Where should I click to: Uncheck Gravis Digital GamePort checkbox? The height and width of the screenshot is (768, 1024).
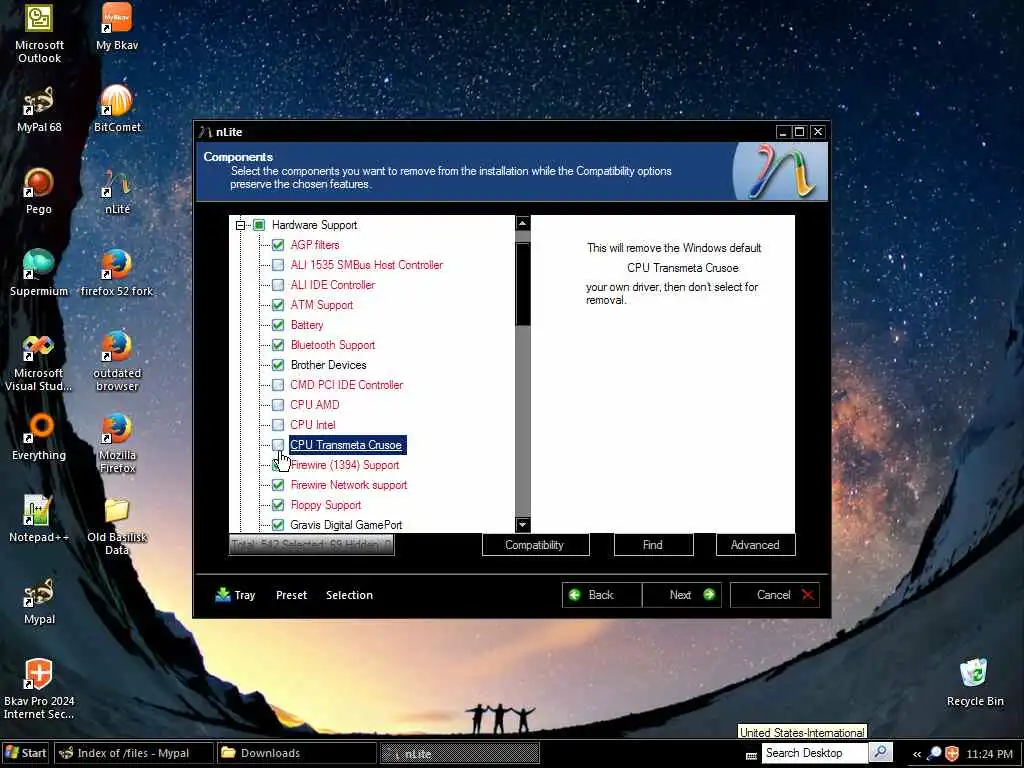click(278, 525)
